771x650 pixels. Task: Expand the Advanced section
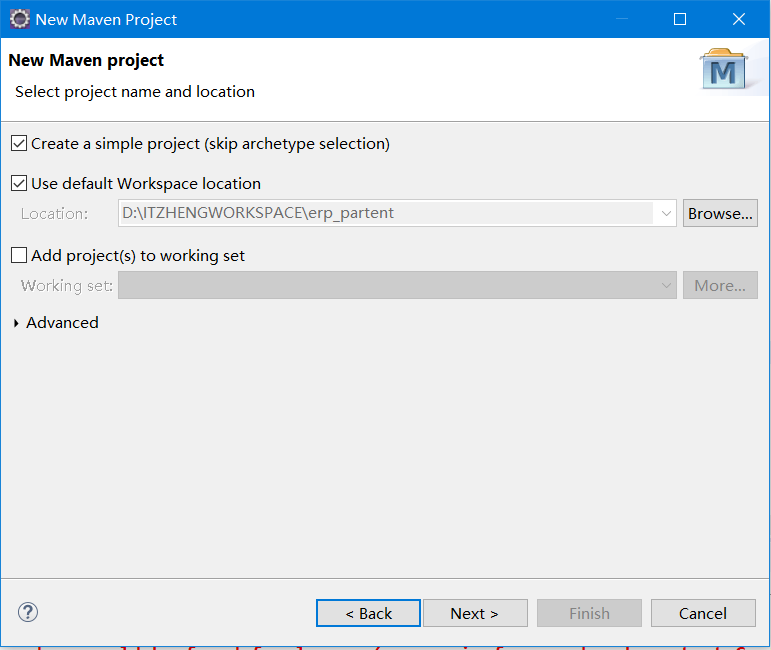[16, 323]
